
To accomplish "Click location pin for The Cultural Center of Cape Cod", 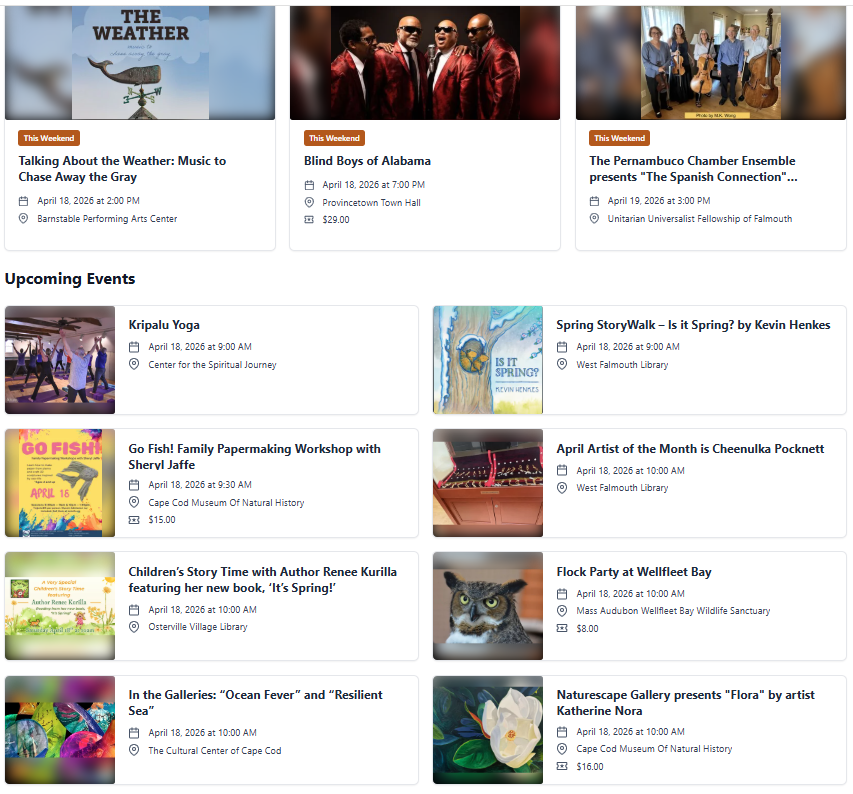I will click(x=134, y=750).
